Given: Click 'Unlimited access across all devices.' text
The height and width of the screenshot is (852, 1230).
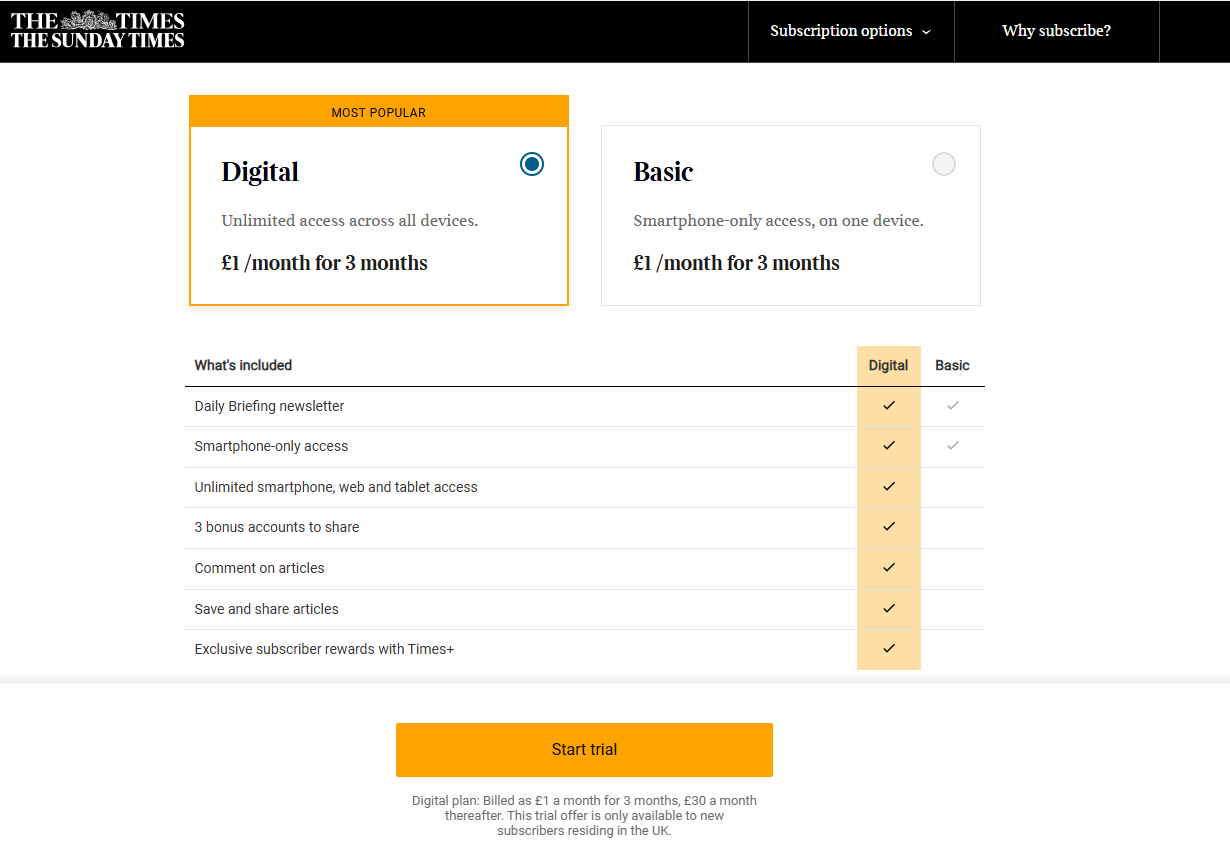Looking at the screenshot, I should [350, 221].
